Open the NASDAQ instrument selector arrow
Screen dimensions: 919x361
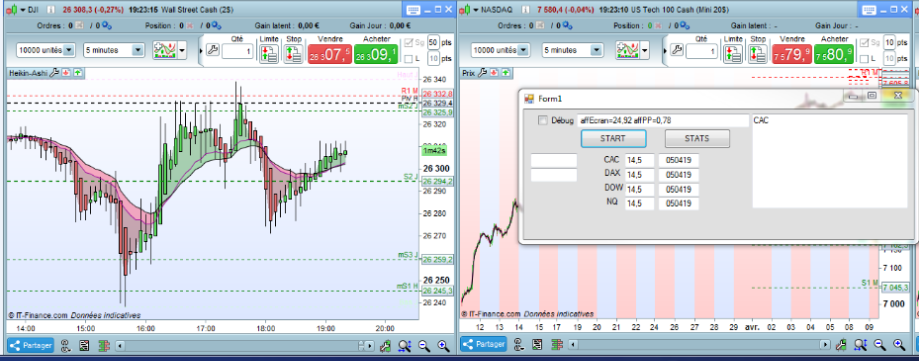tap(476, 9)
